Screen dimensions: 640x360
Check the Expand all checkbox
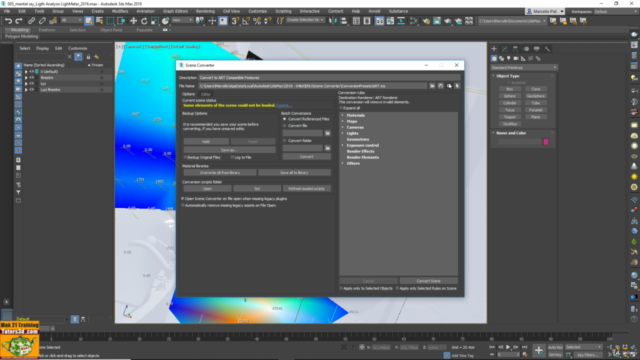coord(341,108)
